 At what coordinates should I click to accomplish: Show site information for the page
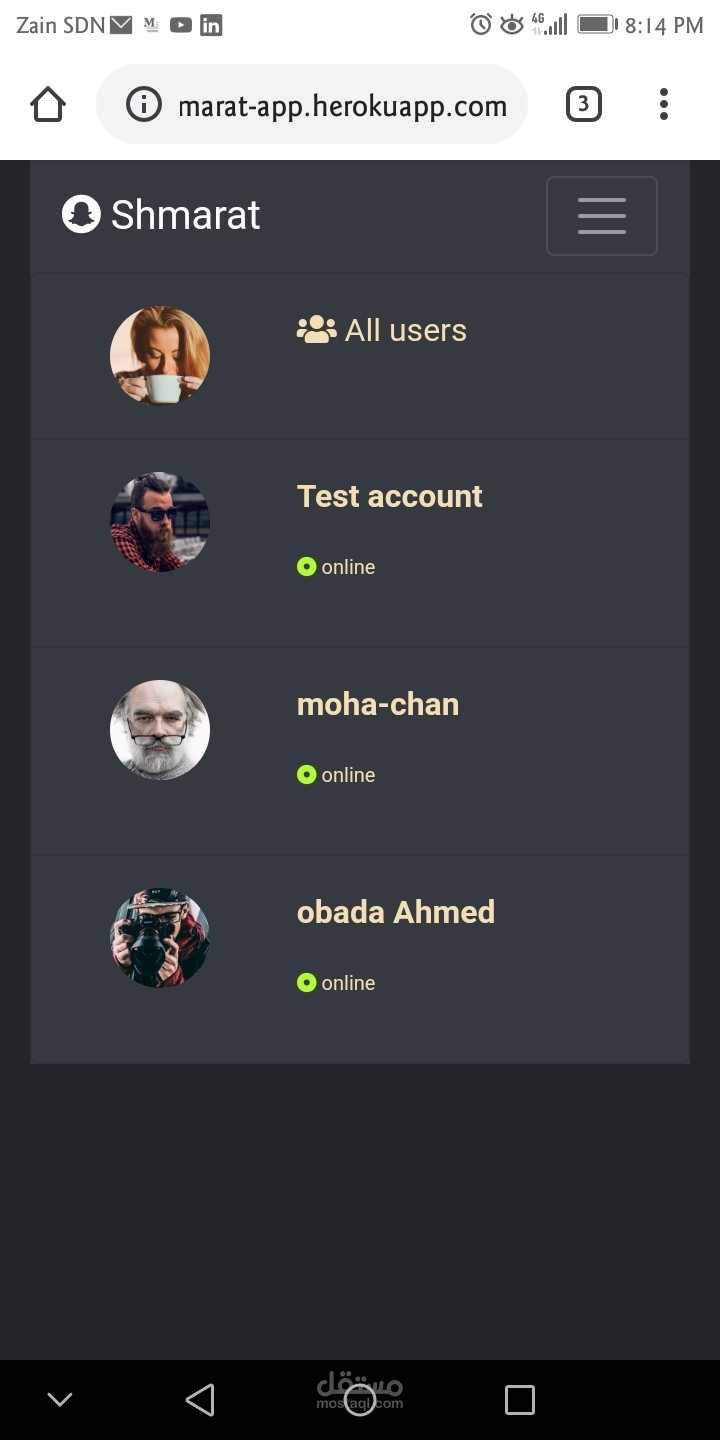(144, 105)
